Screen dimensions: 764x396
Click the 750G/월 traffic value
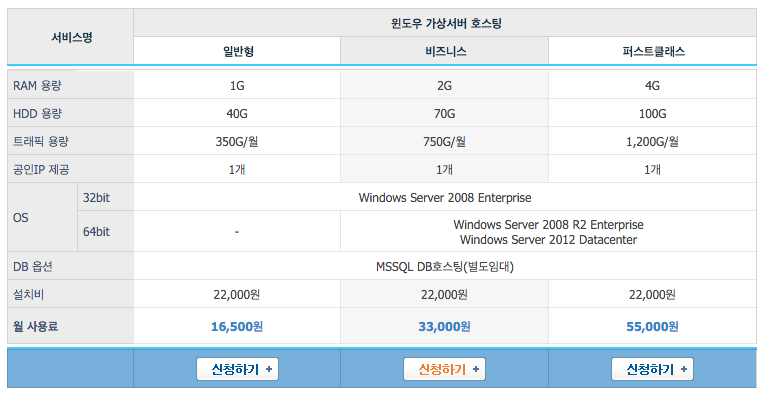point(444,142)
